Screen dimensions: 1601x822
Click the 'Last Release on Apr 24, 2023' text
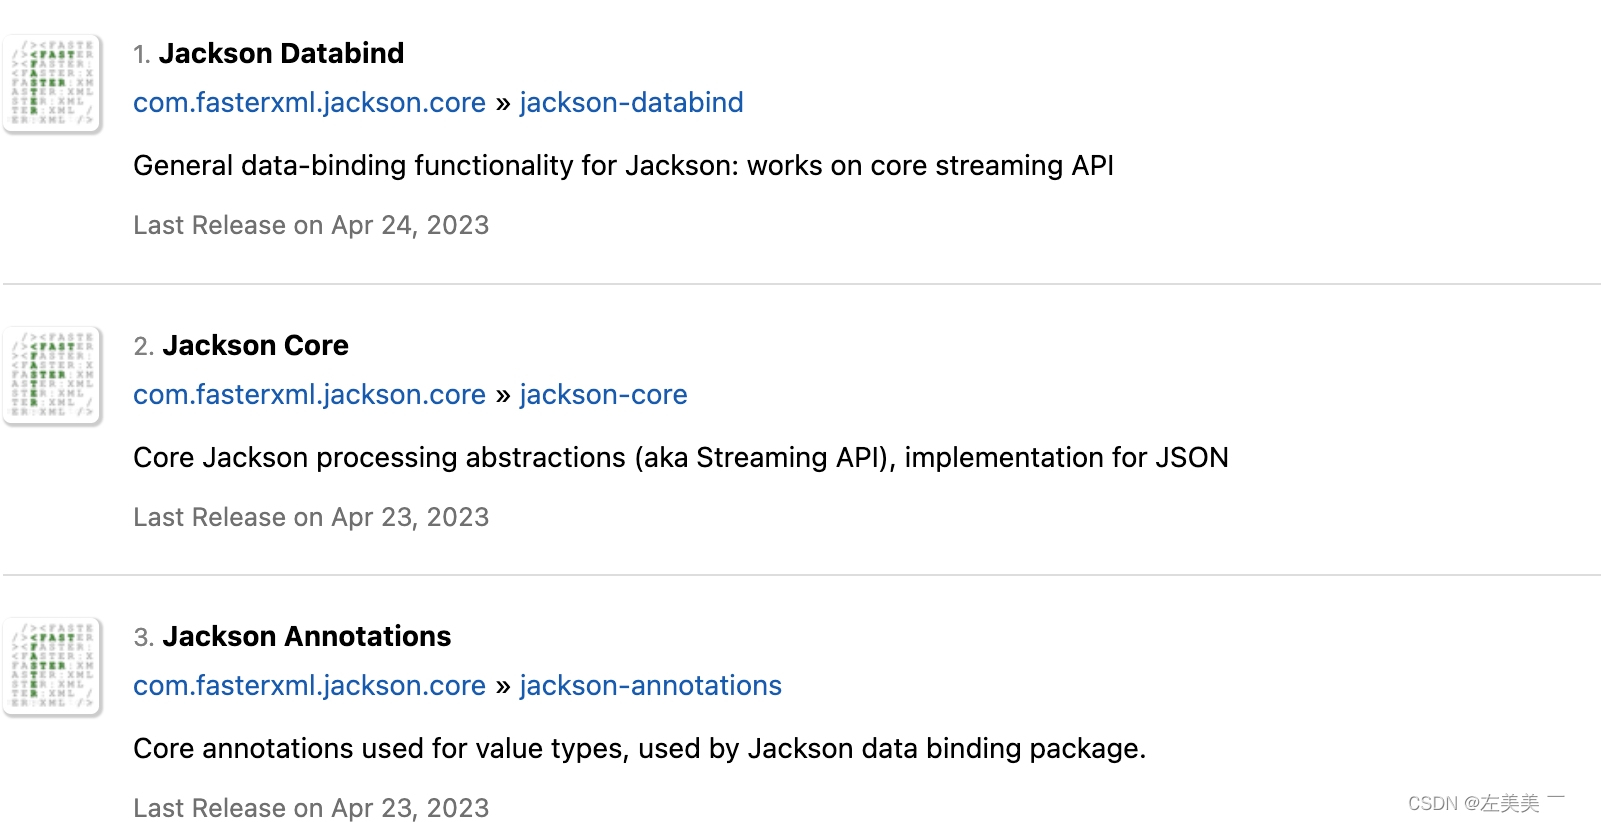tap(311, 225)
